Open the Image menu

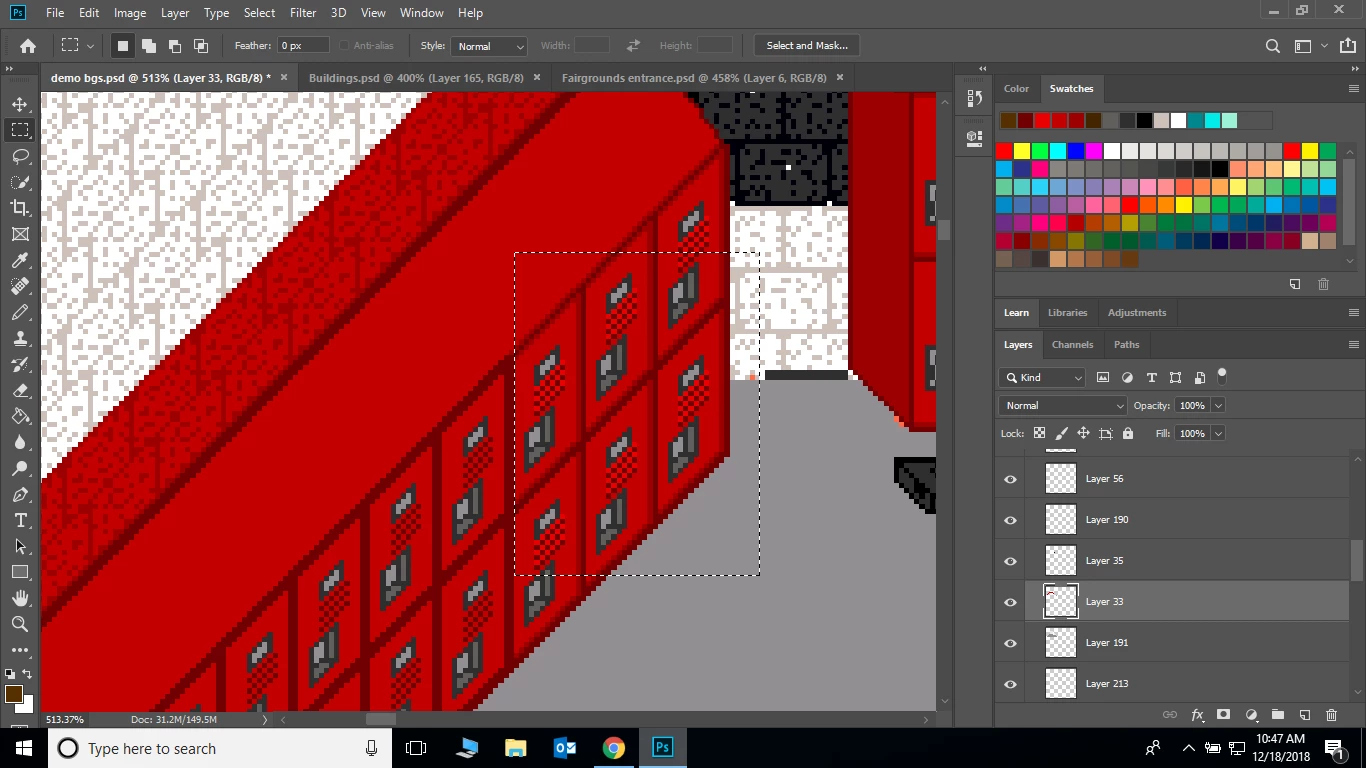click(130, 13)
